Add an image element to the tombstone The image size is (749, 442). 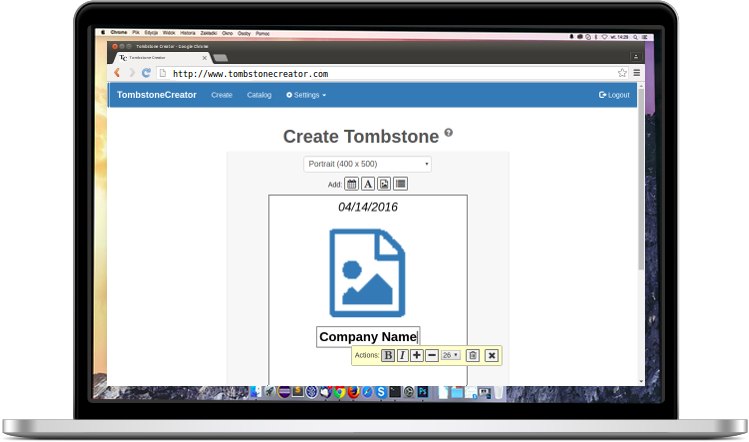[384, 184]
